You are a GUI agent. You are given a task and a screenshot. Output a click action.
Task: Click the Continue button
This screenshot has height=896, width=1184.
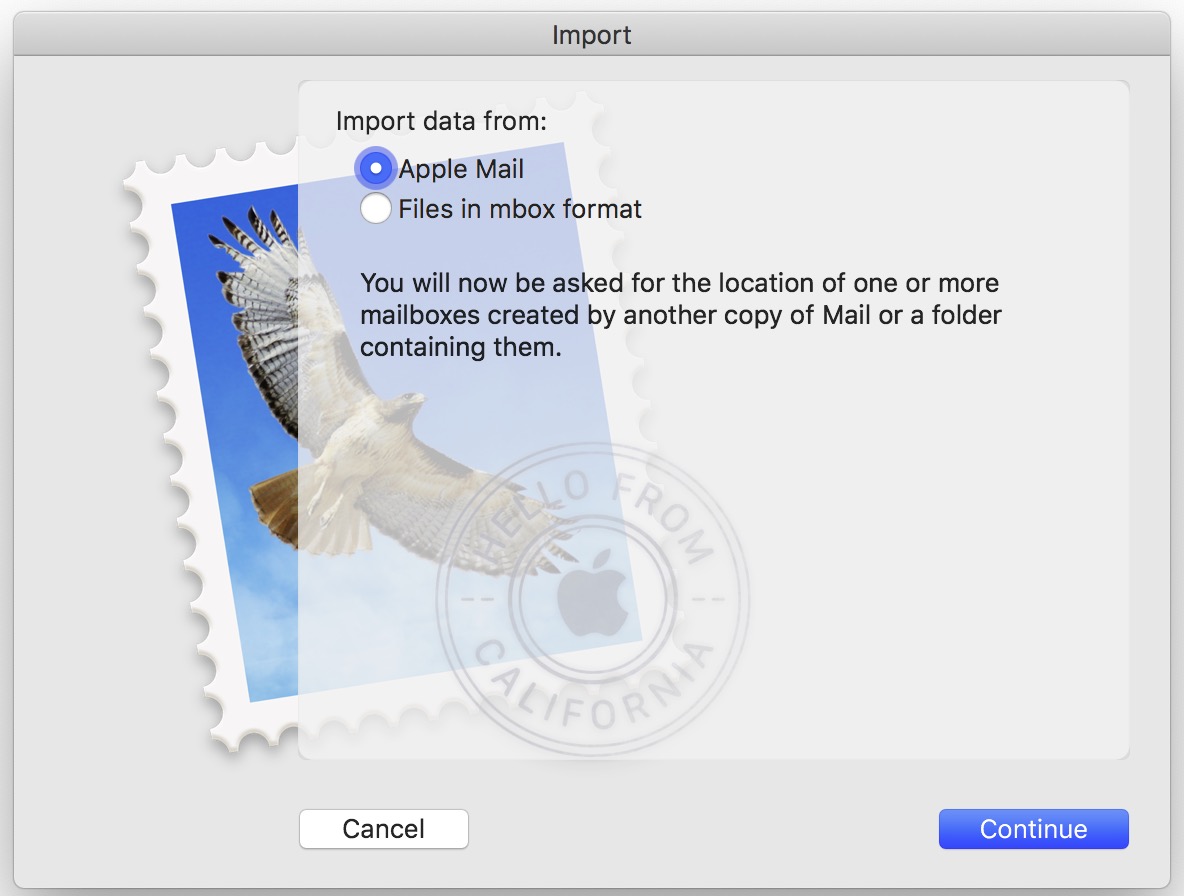coord(1033,829)
